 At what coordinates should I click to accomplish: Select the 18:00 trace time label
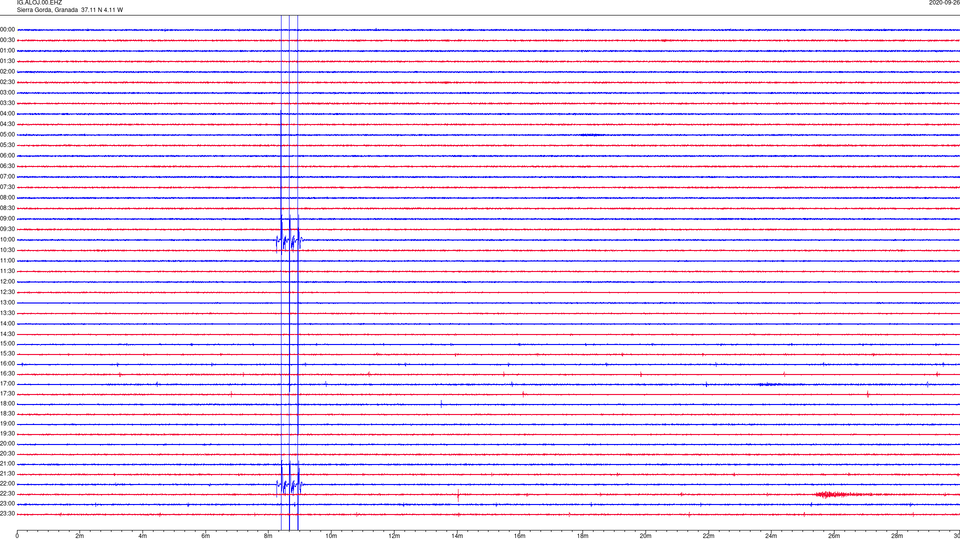point(8,403)
